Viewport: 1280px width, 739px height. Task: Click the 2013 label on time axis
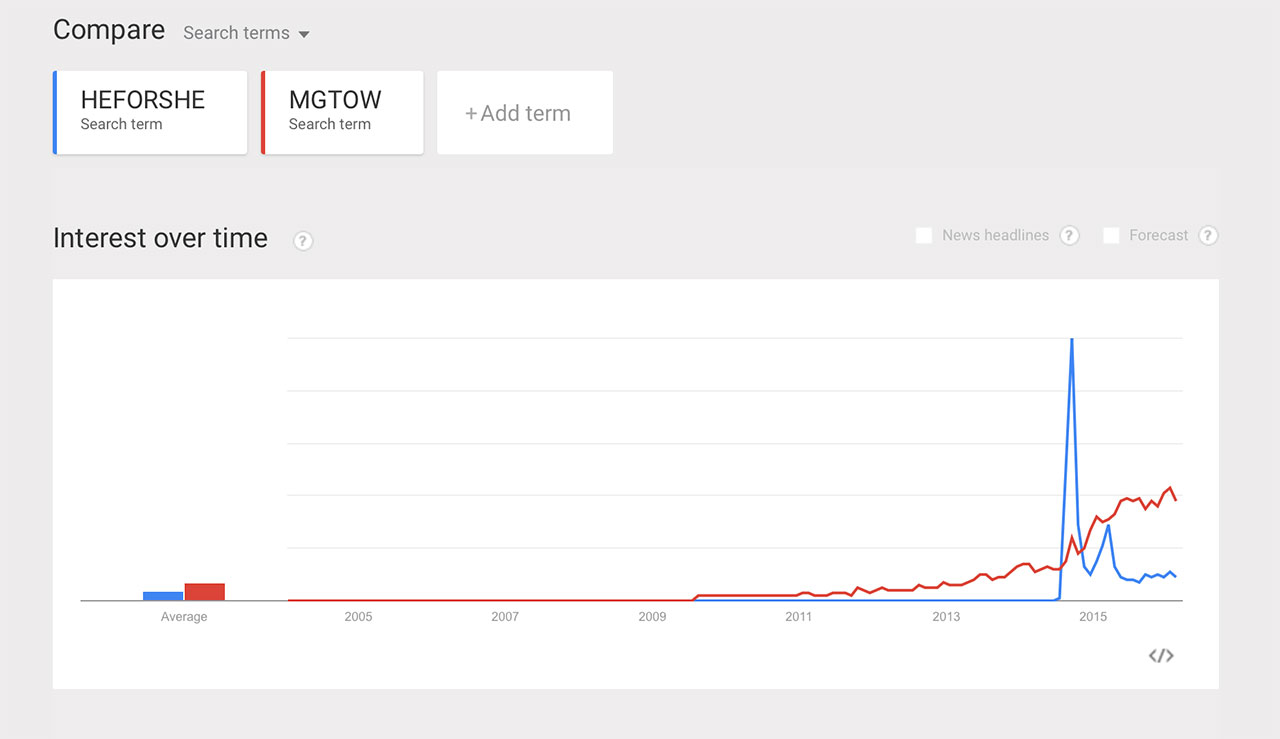tap(946, 617)
